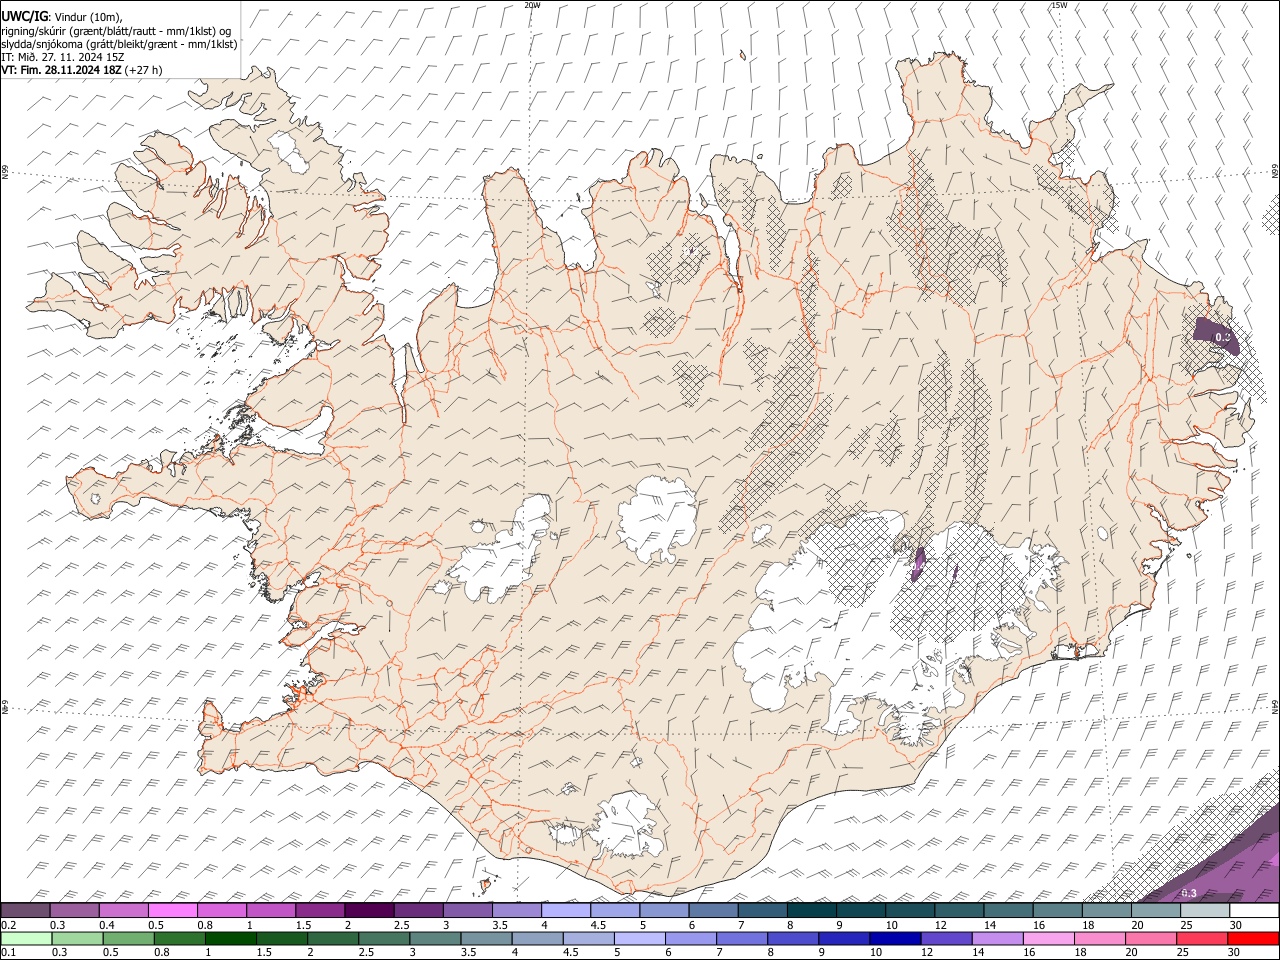This screenshot has height=960, width=1280.
Task: Click the lower scale swatch between 25 and 30
Action: (1203, 938)
